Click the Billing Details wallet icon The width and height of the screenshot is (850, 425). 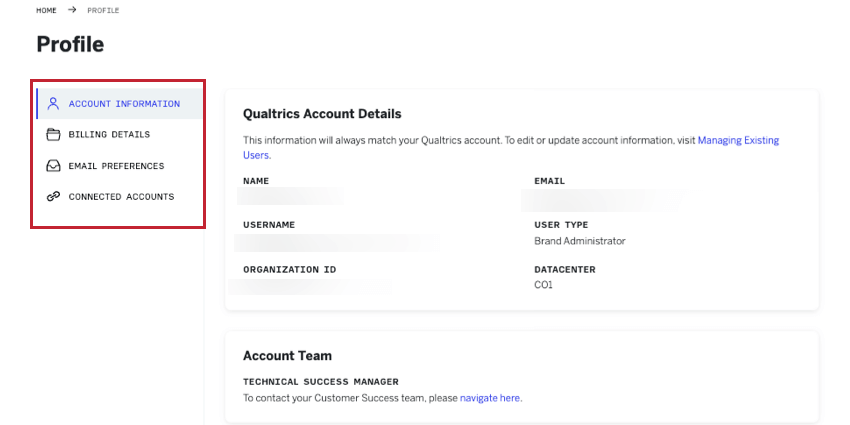tap(53, 134)
